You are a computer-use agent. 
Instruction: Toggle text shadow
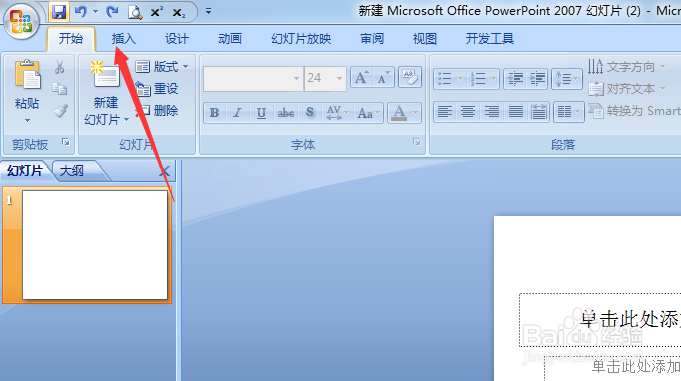pos(310,113)
